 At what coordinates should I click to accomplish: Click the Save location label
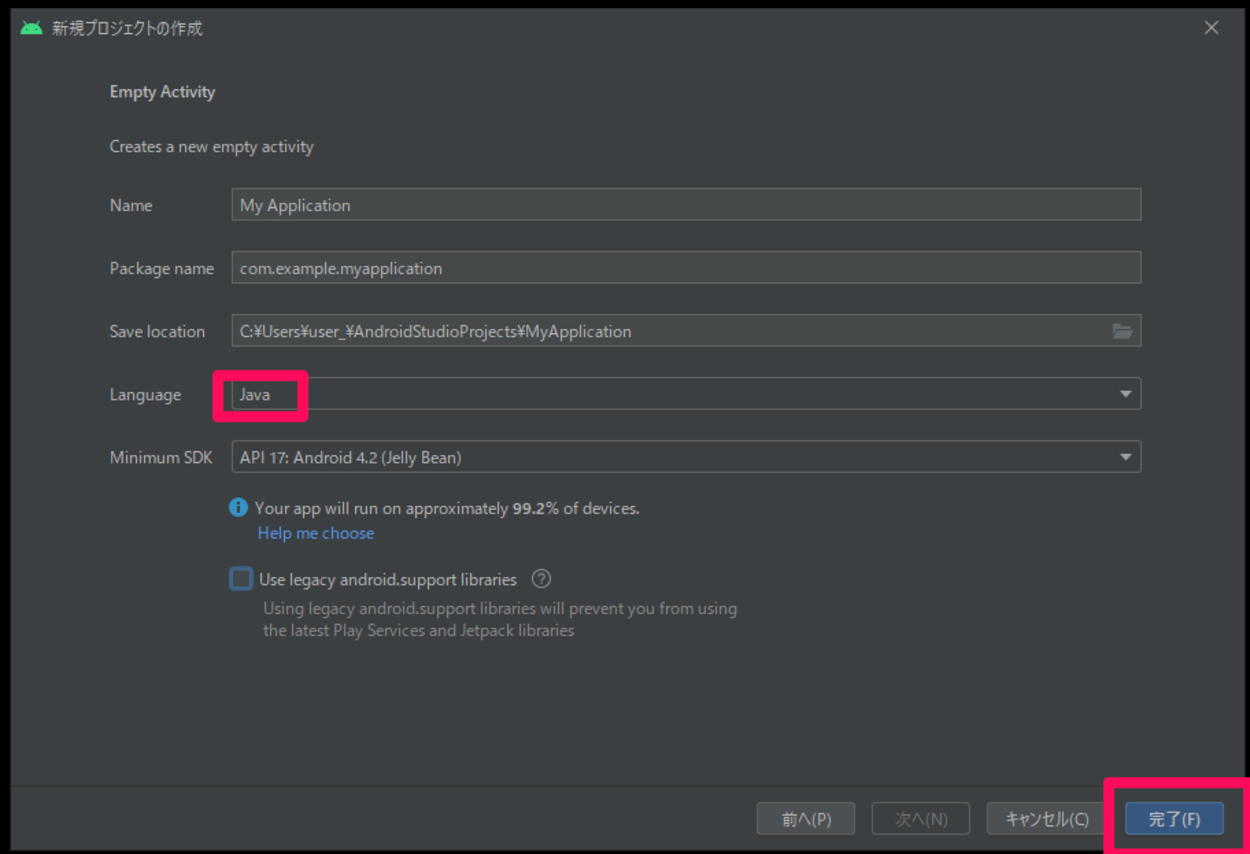click(157, 331)
